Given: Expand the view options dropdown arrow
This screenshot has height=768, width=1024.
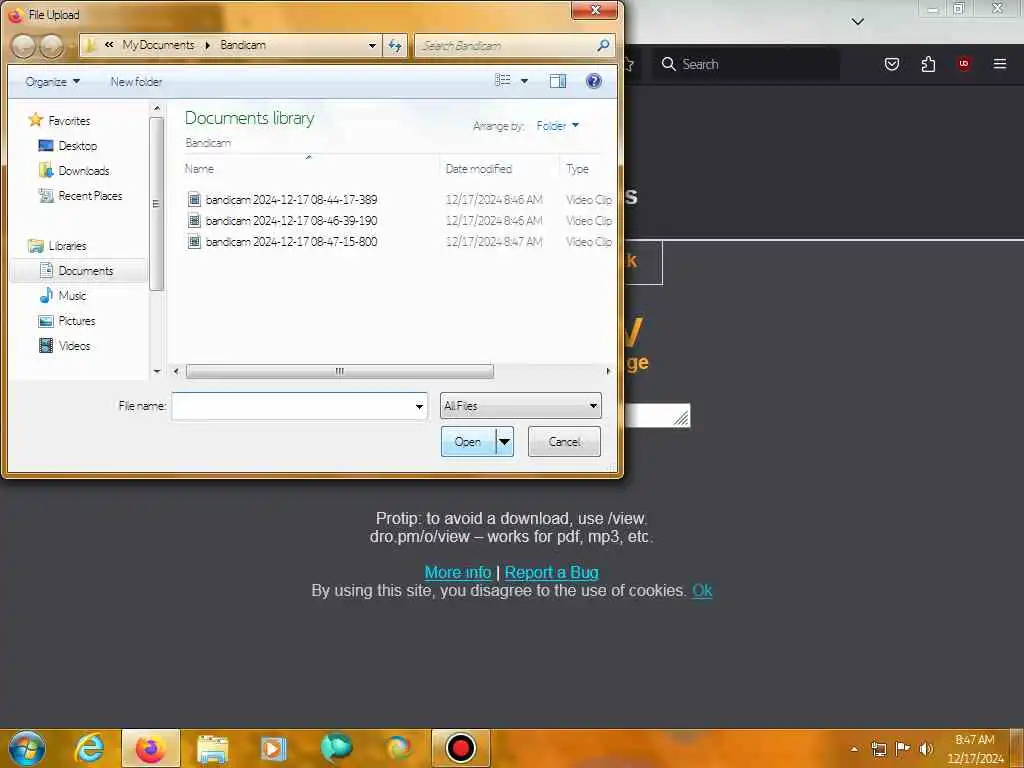Looking at the screenshot, I should 524,81.
